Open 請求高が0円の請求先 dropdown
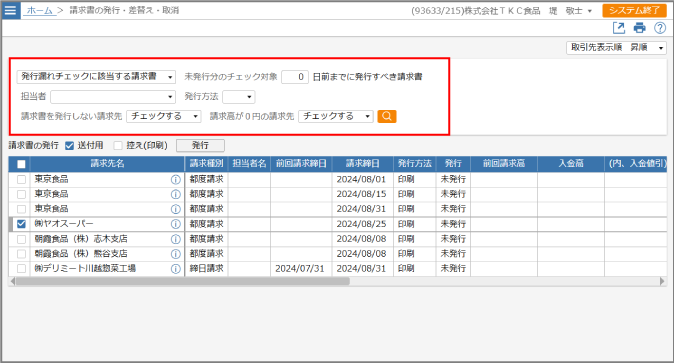 point(336,116)
